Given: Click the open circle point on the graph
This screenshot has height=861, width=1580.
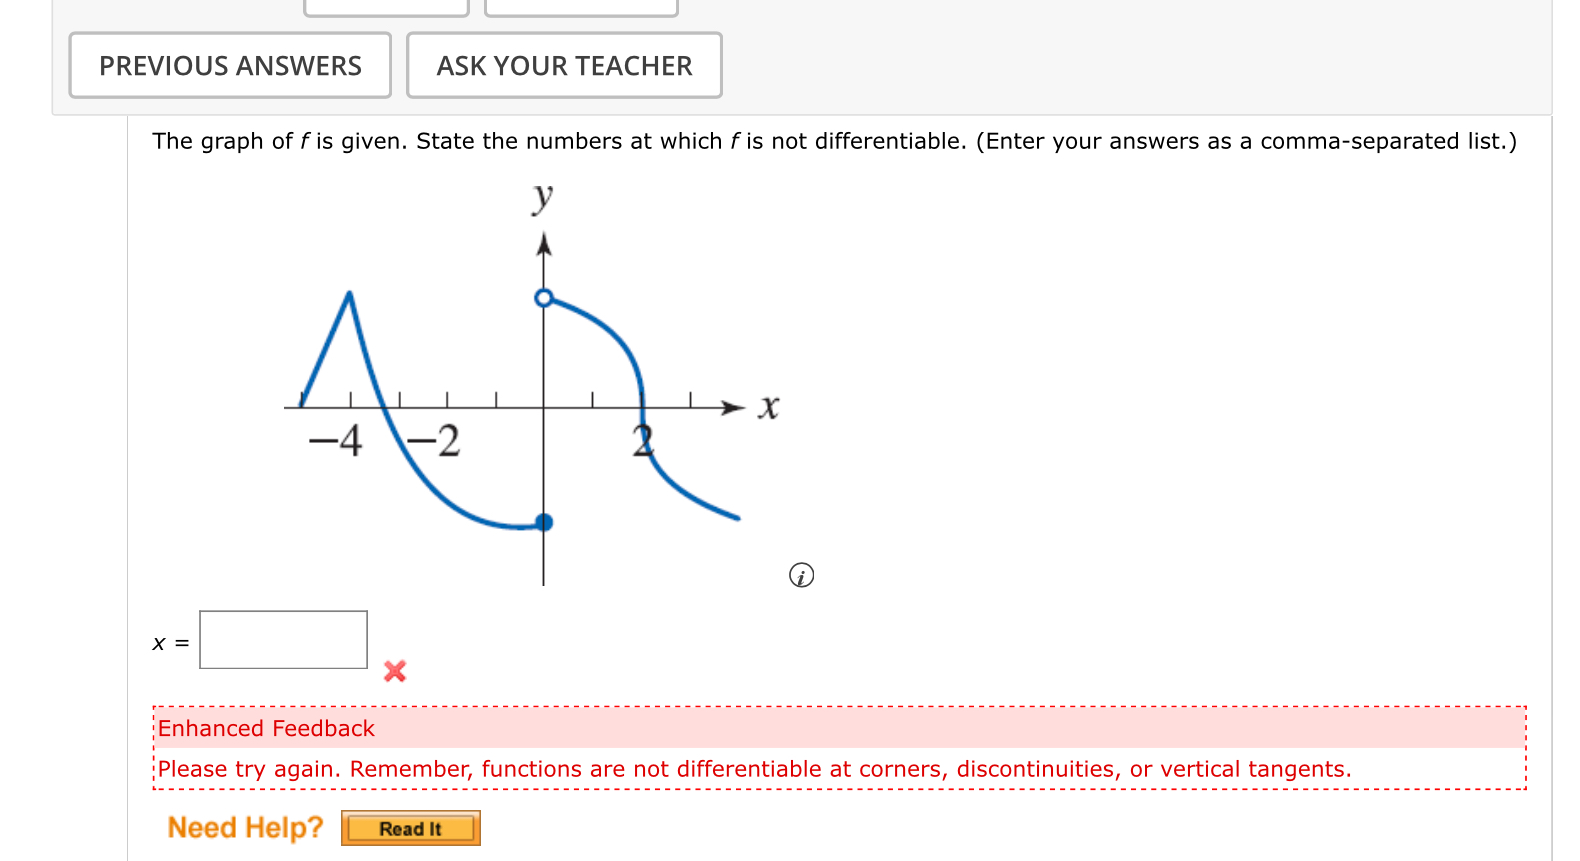Looking at the screenshot, I should tap(544, 297).
